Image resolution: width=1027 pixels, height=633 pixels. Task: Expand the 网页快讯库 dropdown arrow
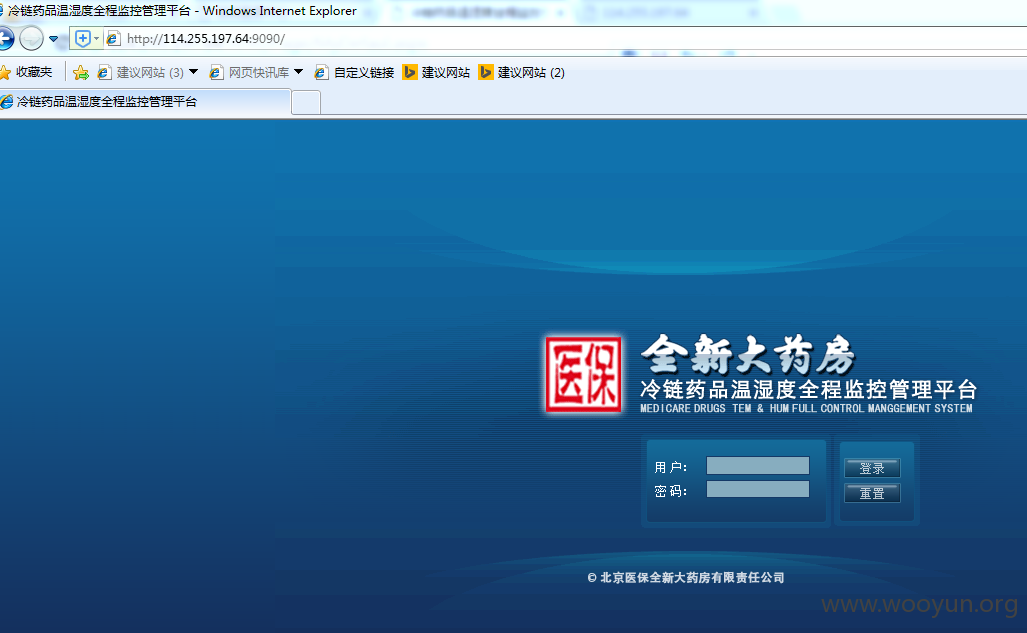299,71
